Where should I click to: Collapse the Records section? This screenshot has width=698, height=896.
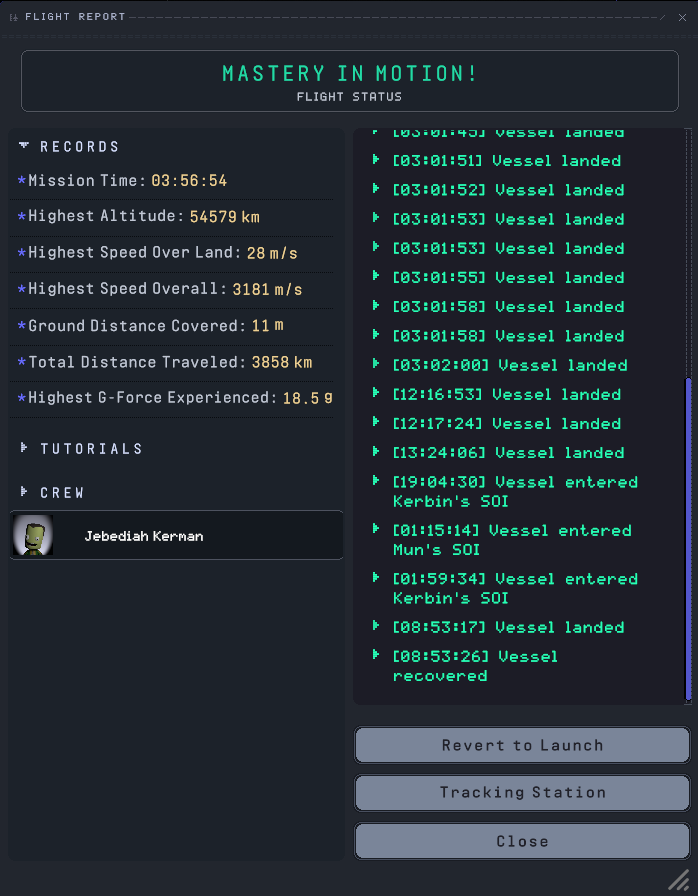tap(24, 146)
